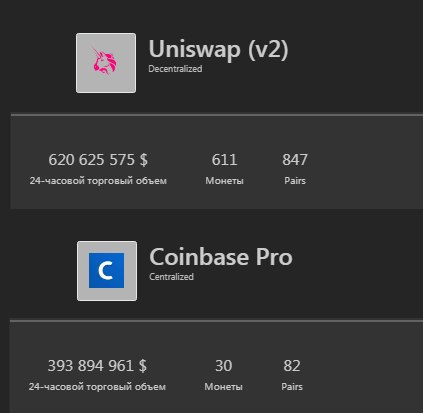This screenshot has width=423, height=413.
Task: Click the Coinbase Pro blue C logo
Action: click(x=107, y=271)
